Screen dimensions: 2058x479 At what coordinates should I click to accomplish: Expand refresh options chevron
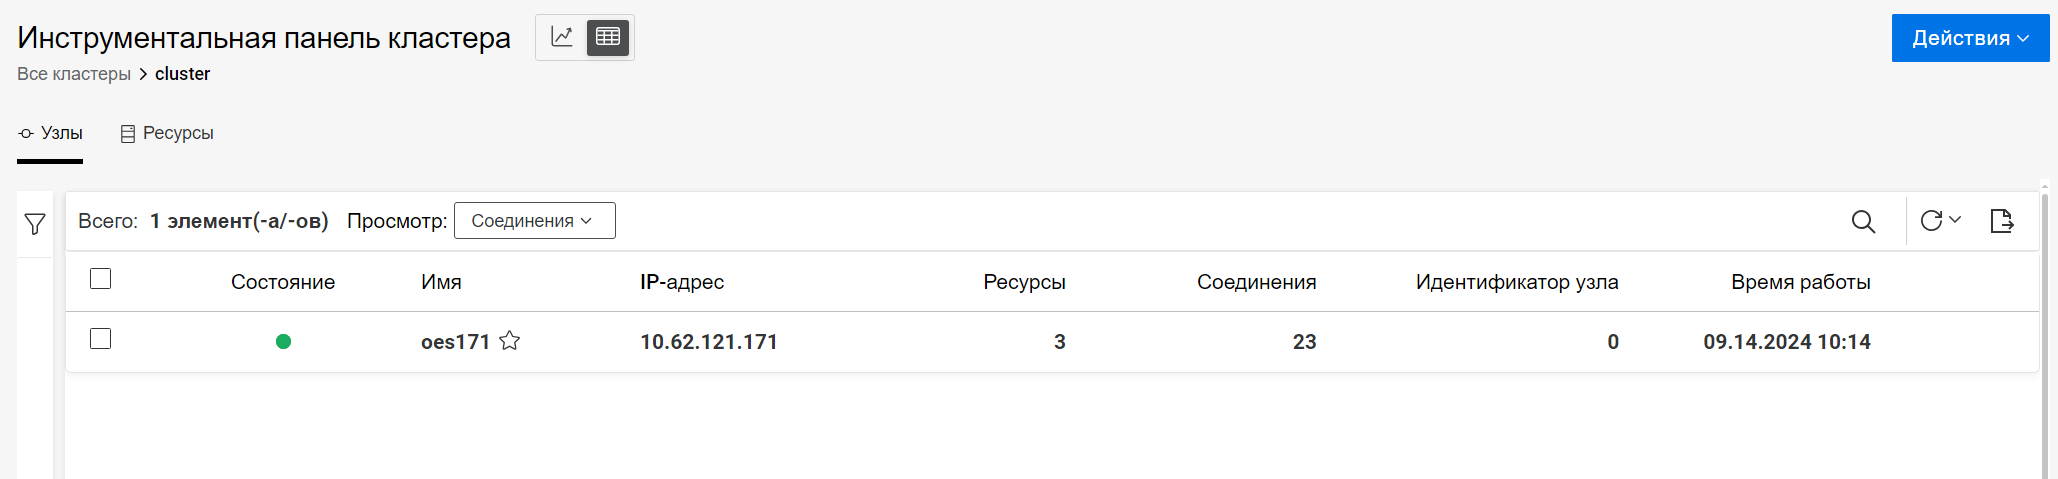pyautogui.click(x=1956, y=220)
